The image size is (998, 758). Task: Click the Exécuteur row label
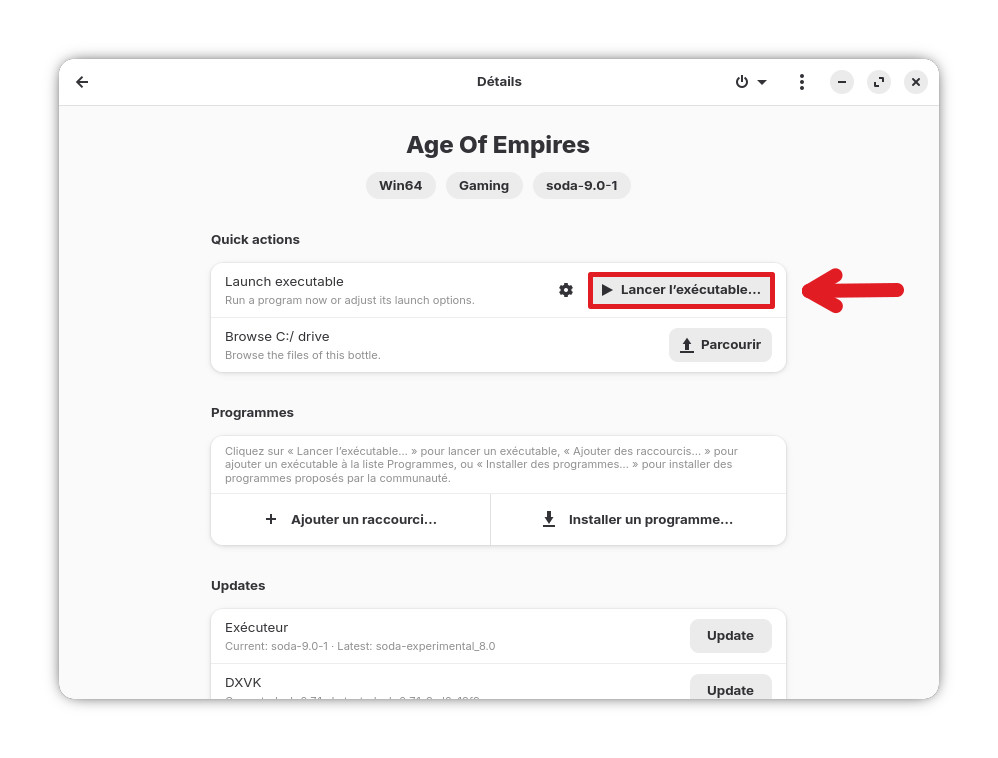pyautogui.click(x=256, y=628)
